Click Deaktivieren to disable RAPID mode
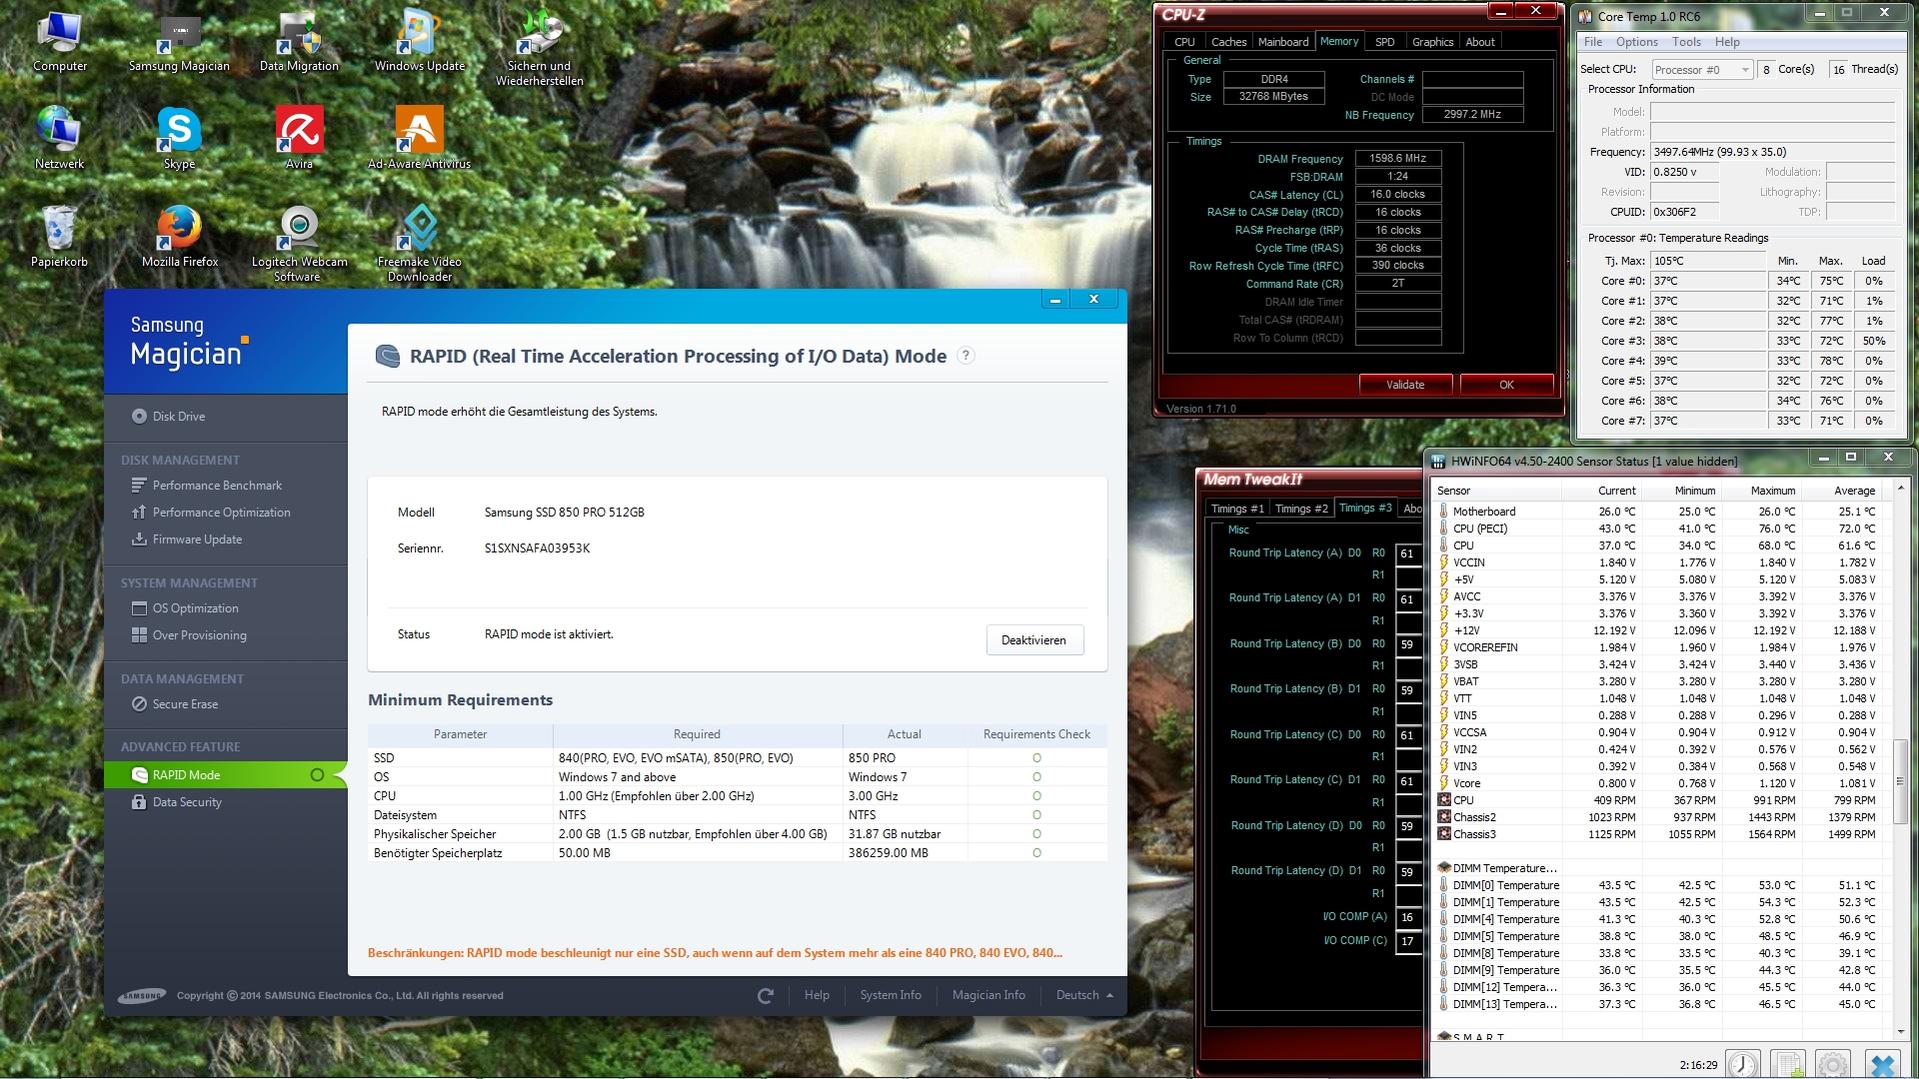Screen dimensions: 1919x1079 [1035, 640]
